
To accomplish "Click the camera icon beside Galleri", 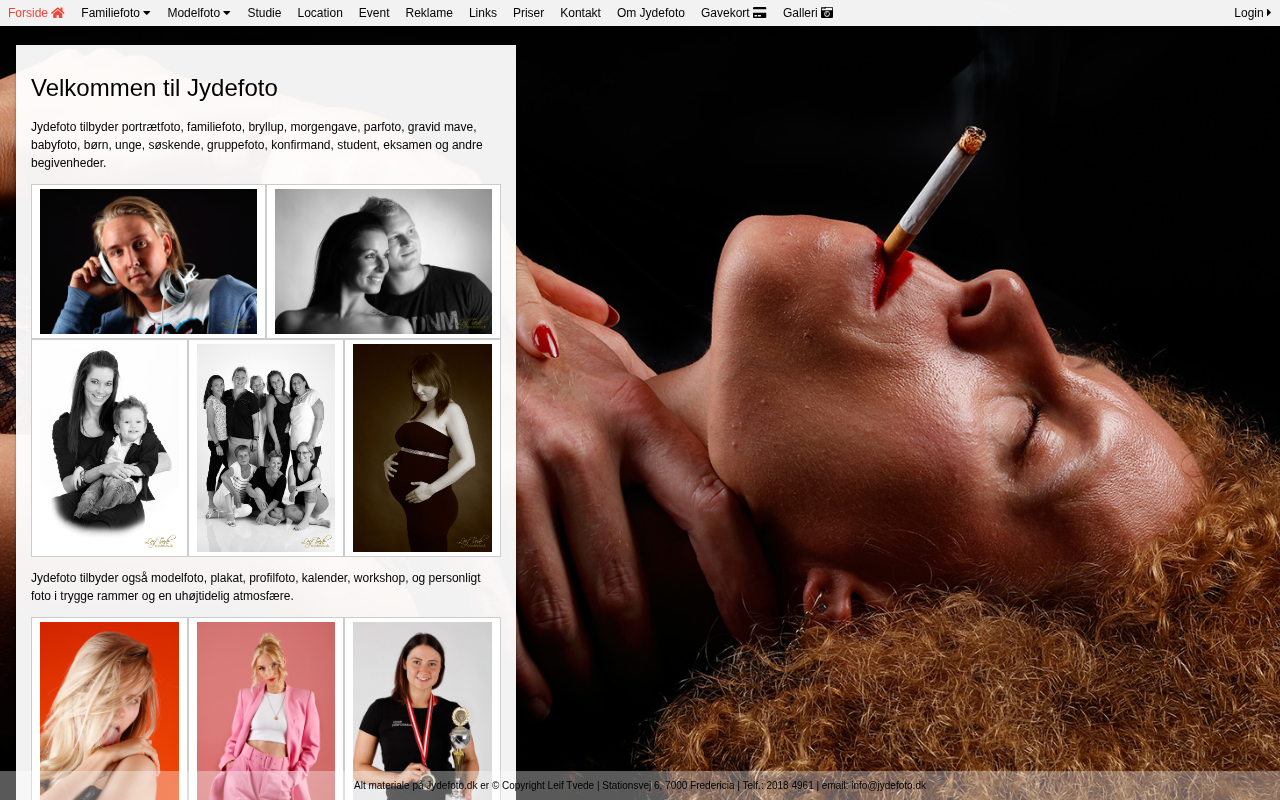I will coord(827,13).
